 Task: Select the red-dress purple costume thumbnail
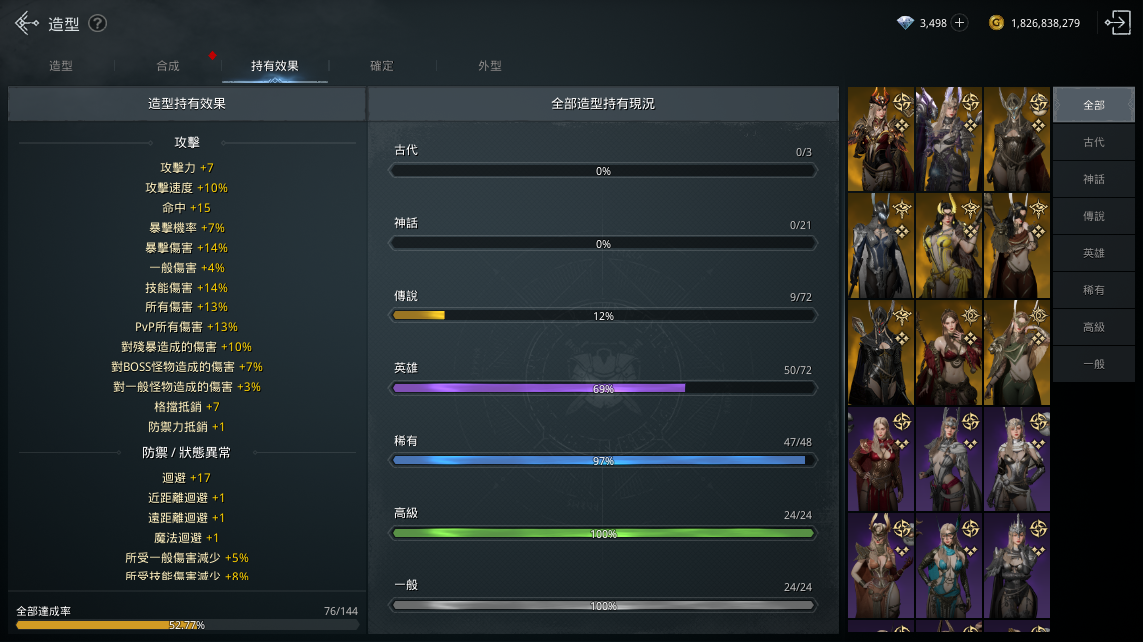click(881, 459)
